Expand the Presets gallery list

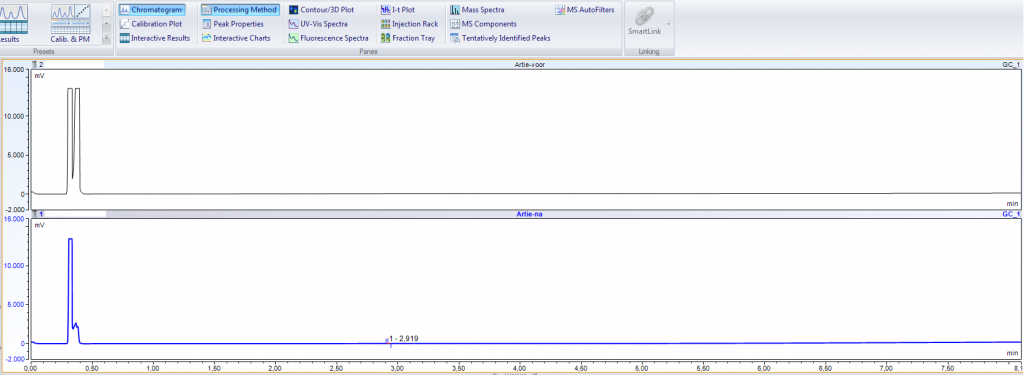[106, 38]
